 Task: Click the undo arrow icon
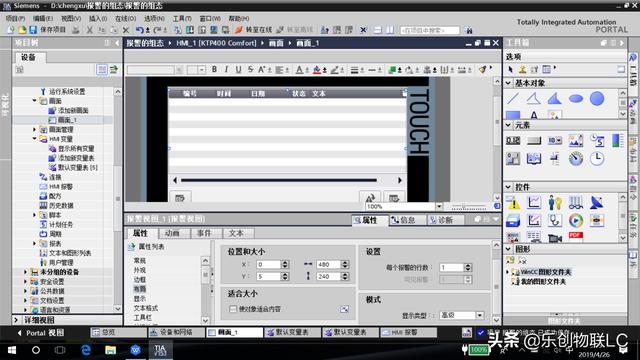(x=140, y=30)
